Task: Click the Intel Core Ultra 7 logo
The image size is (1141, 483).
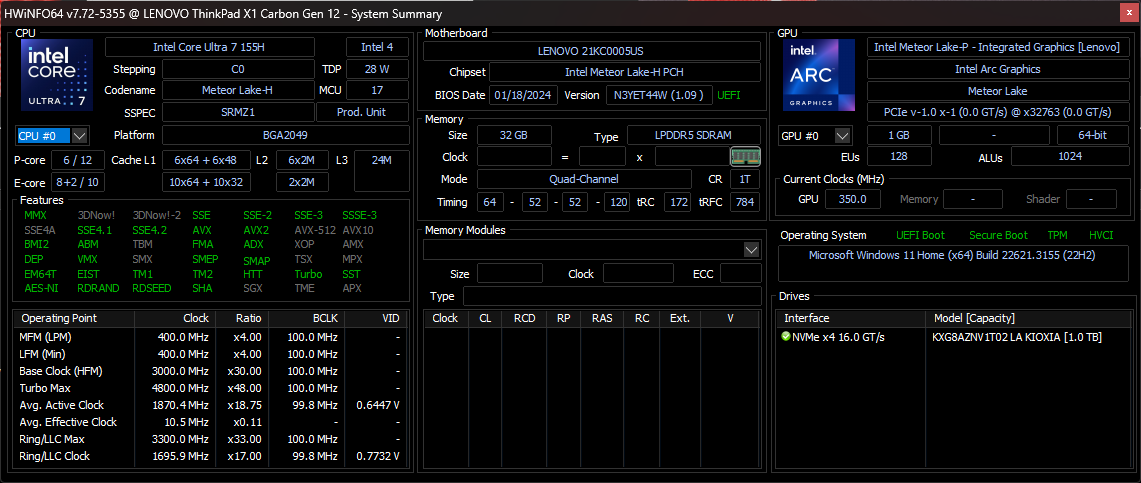Action: pos(57,76)
